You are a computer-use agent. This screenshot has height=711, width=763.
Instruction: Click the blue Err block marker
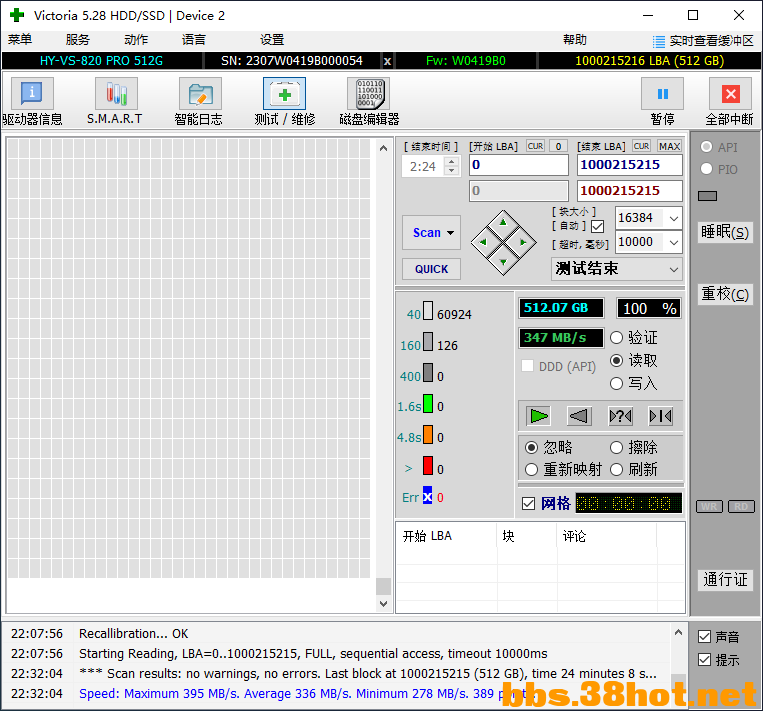click(x=427, y=495)
